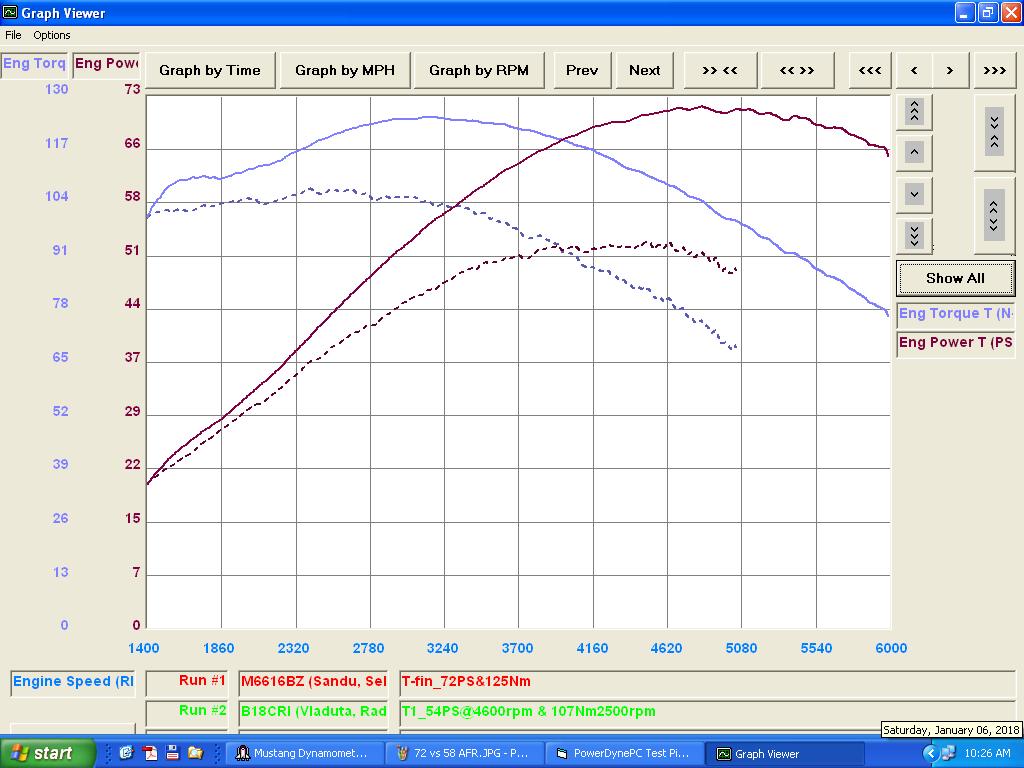Click the Show All button
The image size is (1024, 768).
click(x=955, y=278)
